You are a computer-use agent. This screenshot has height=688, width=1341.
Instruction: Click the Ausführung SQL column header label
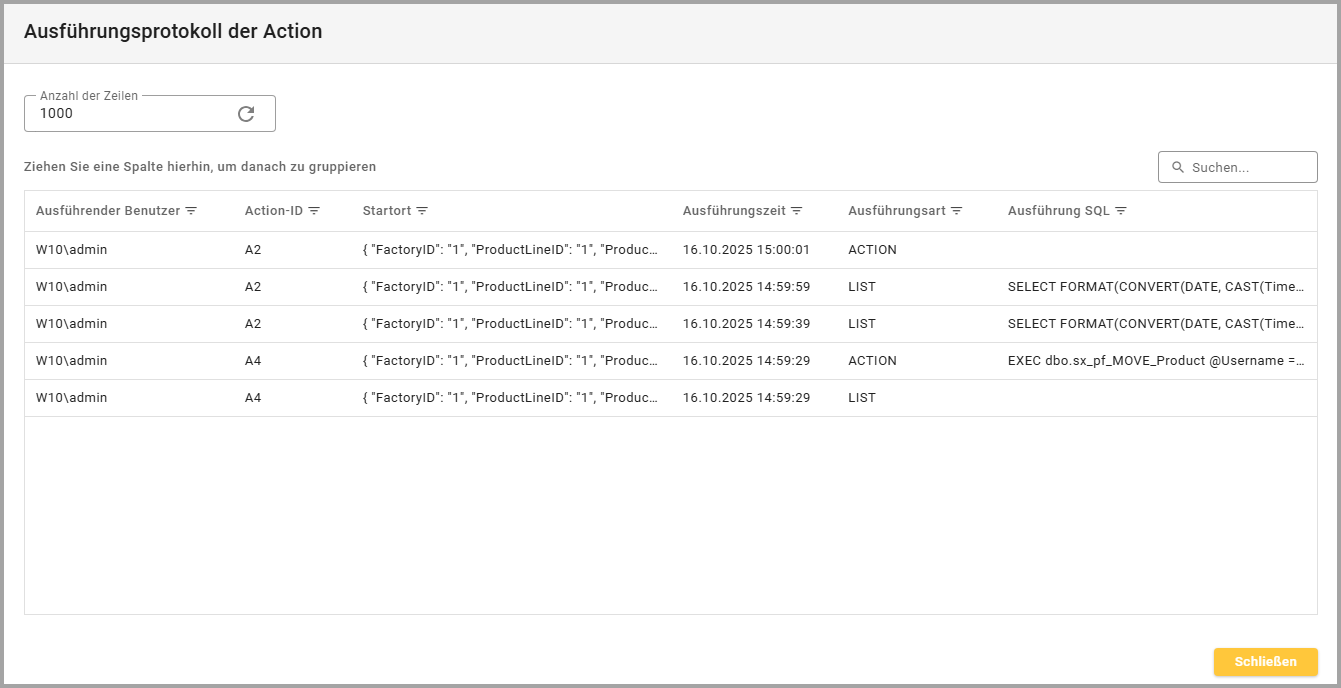(x=1058, y=211)
